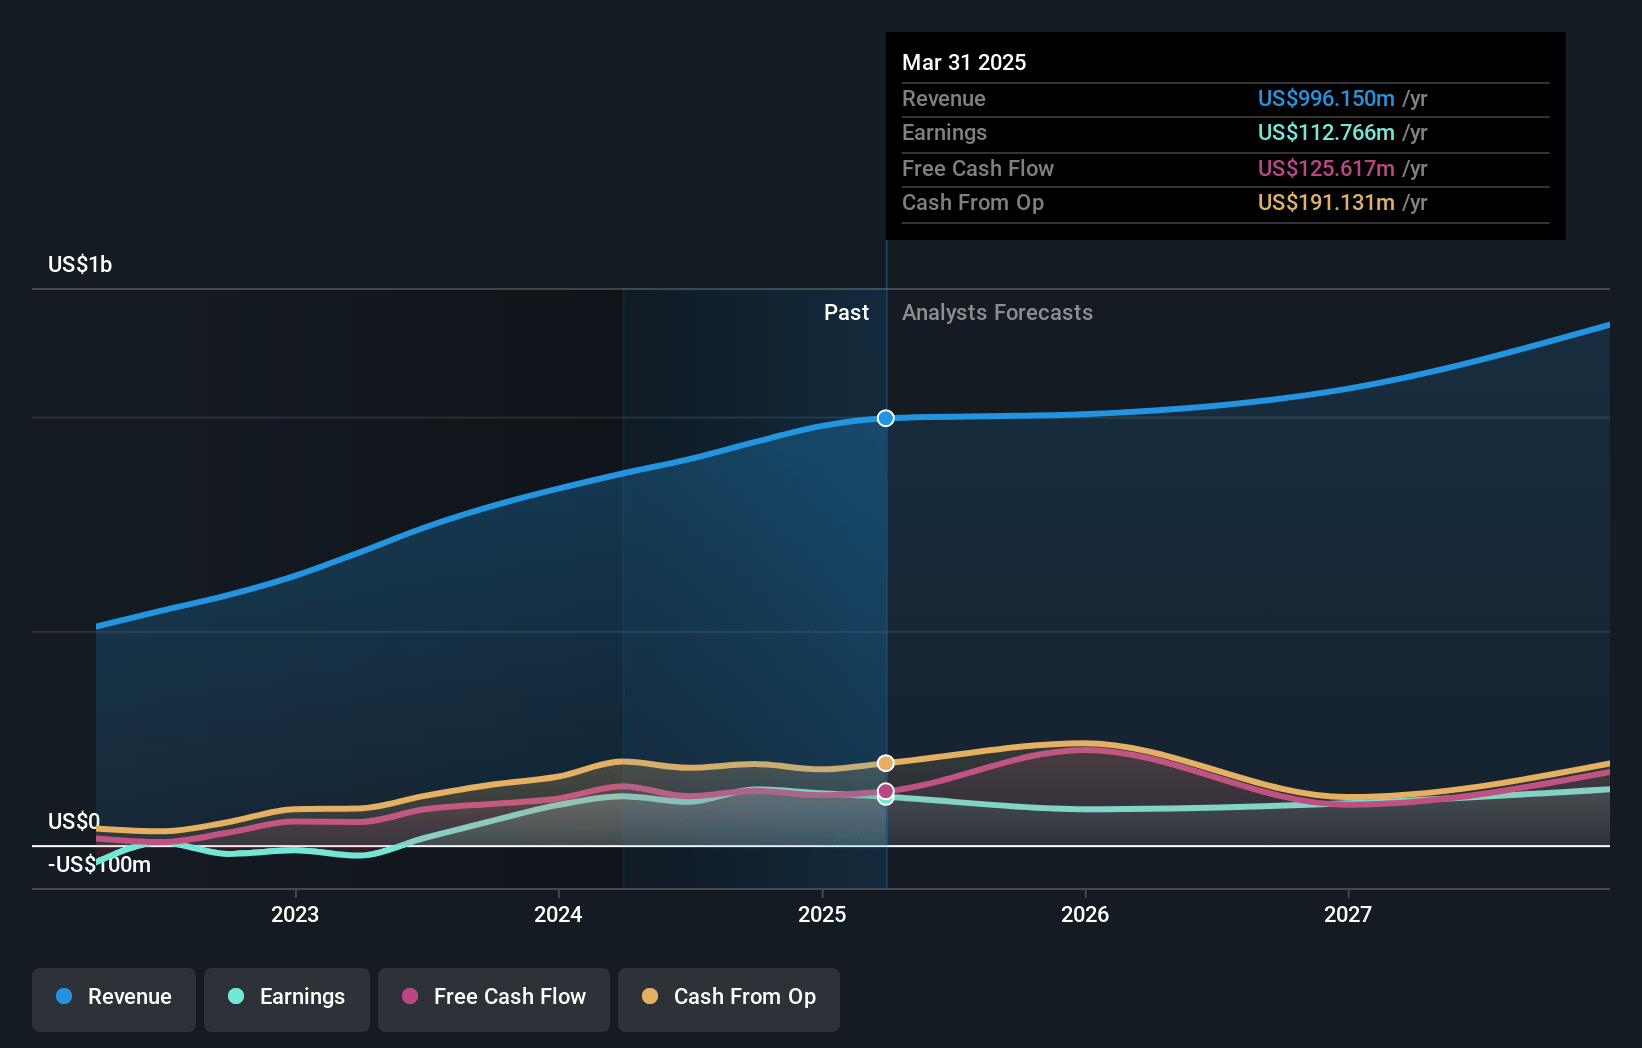Click the Earnings row label in tooltip
1642x1048 pixels.
(x=944, y=132)
